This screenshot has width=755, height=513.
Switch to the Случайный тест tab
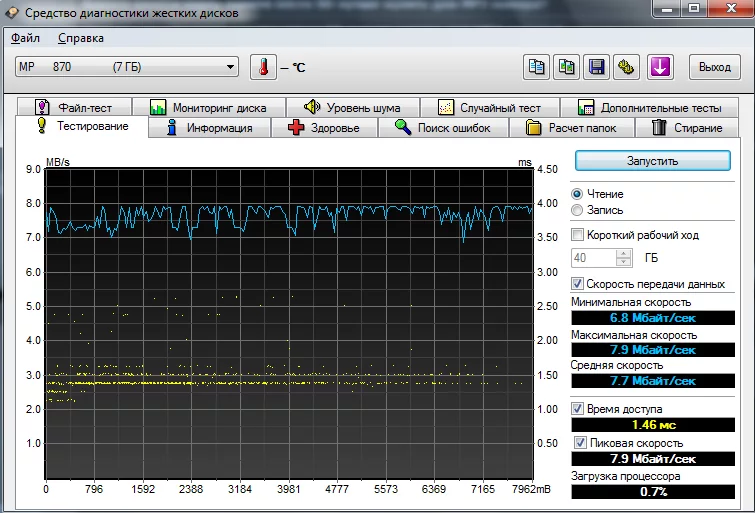[x=488, y=107]
